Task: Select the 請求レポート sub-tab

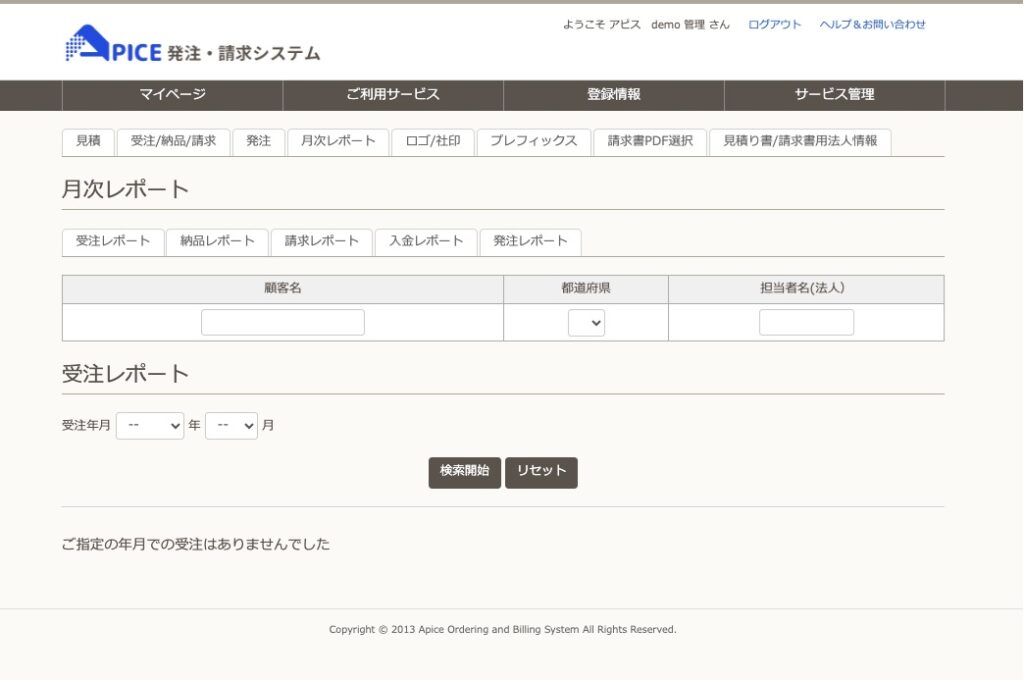Action: 322,242
